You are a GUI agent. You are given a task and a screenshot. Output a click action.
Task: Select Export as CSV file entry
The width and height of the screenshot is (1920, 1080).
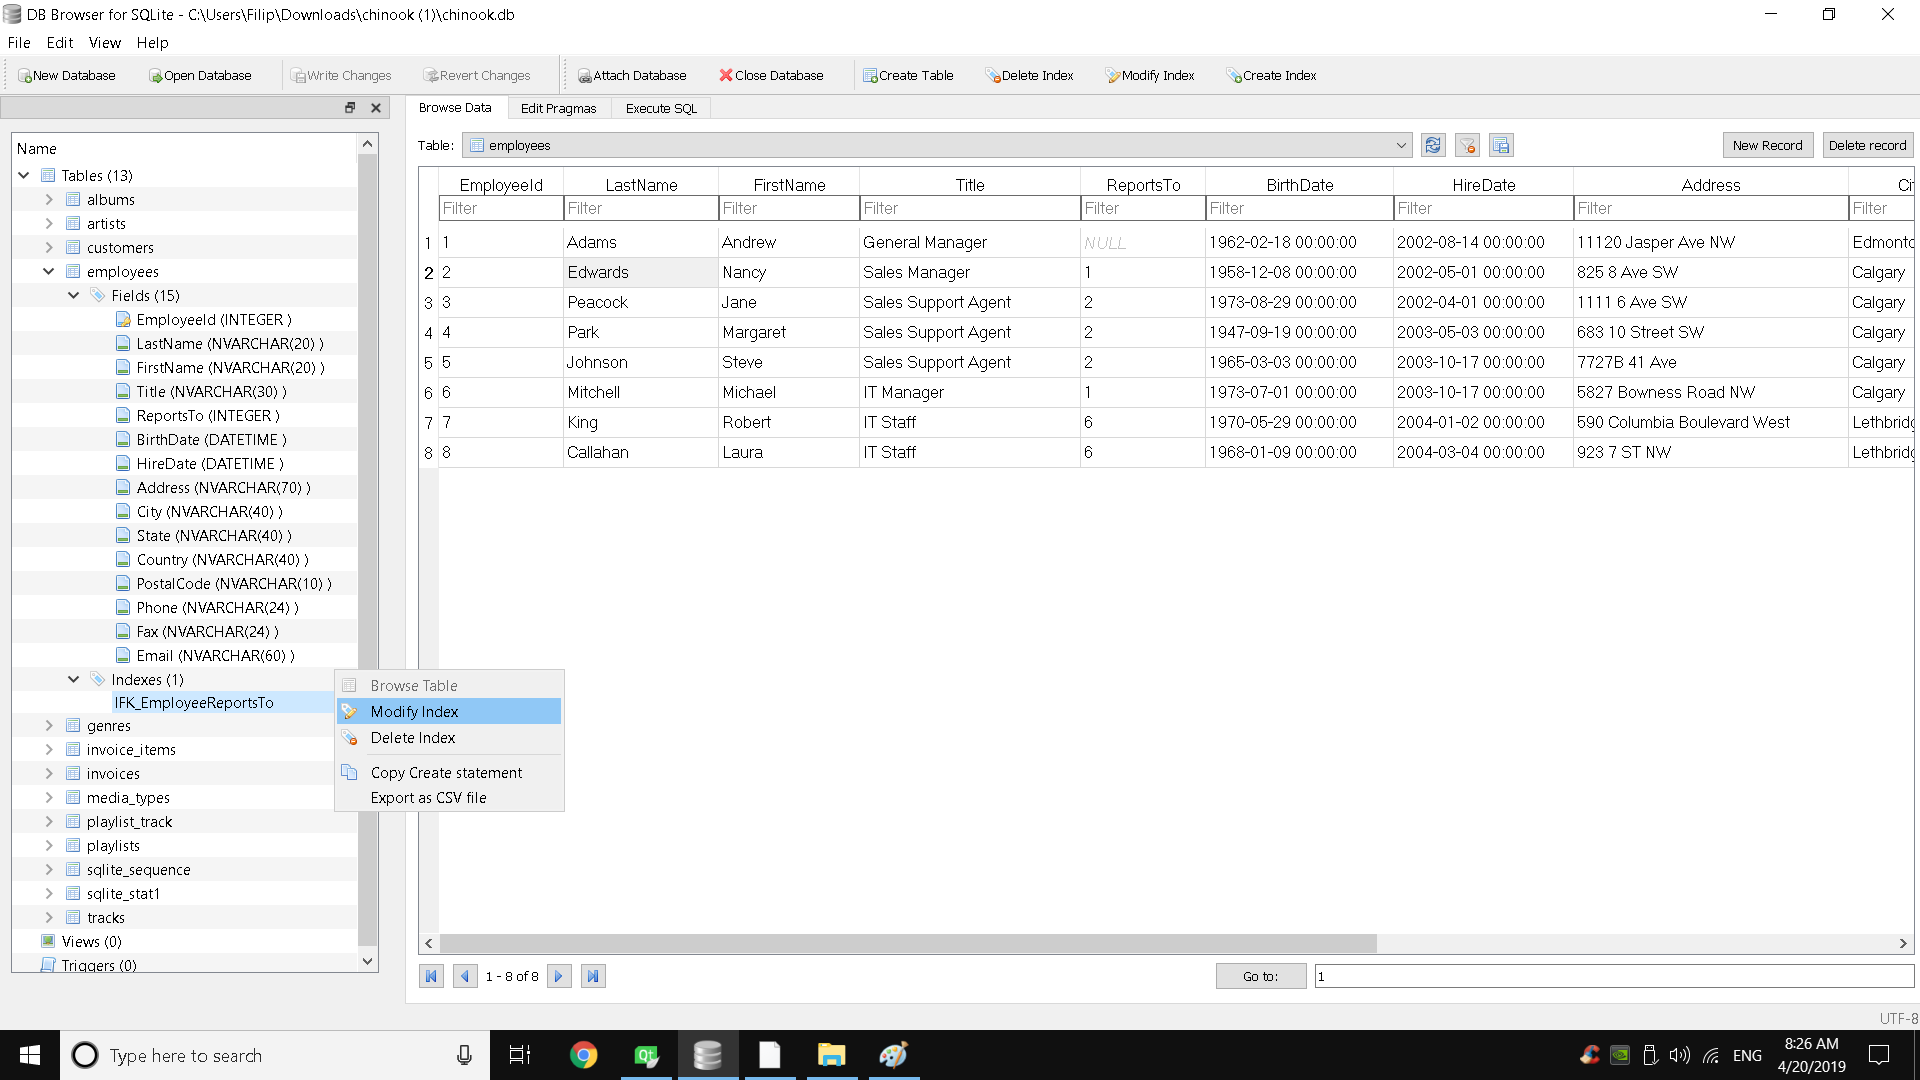449,798
